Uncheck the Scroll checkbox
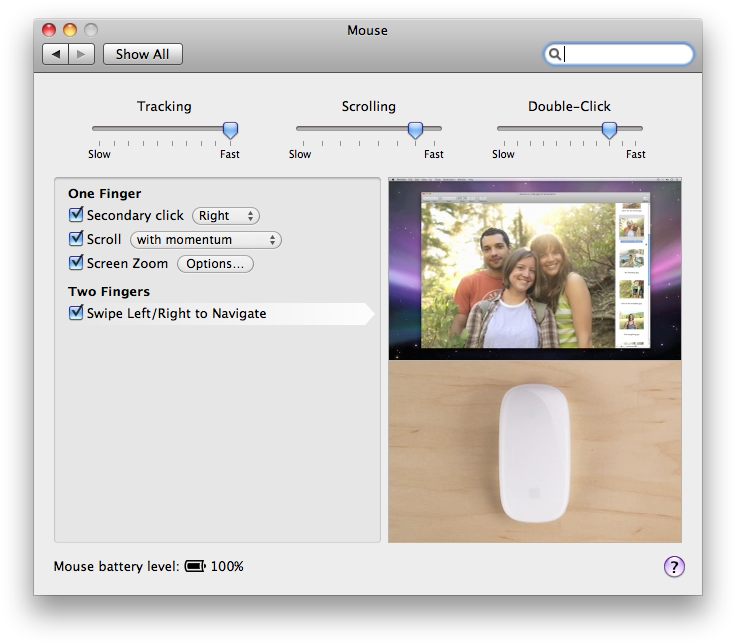Image resolution: width=735 pixels, height=643 pixels. [x=76, y=239]
